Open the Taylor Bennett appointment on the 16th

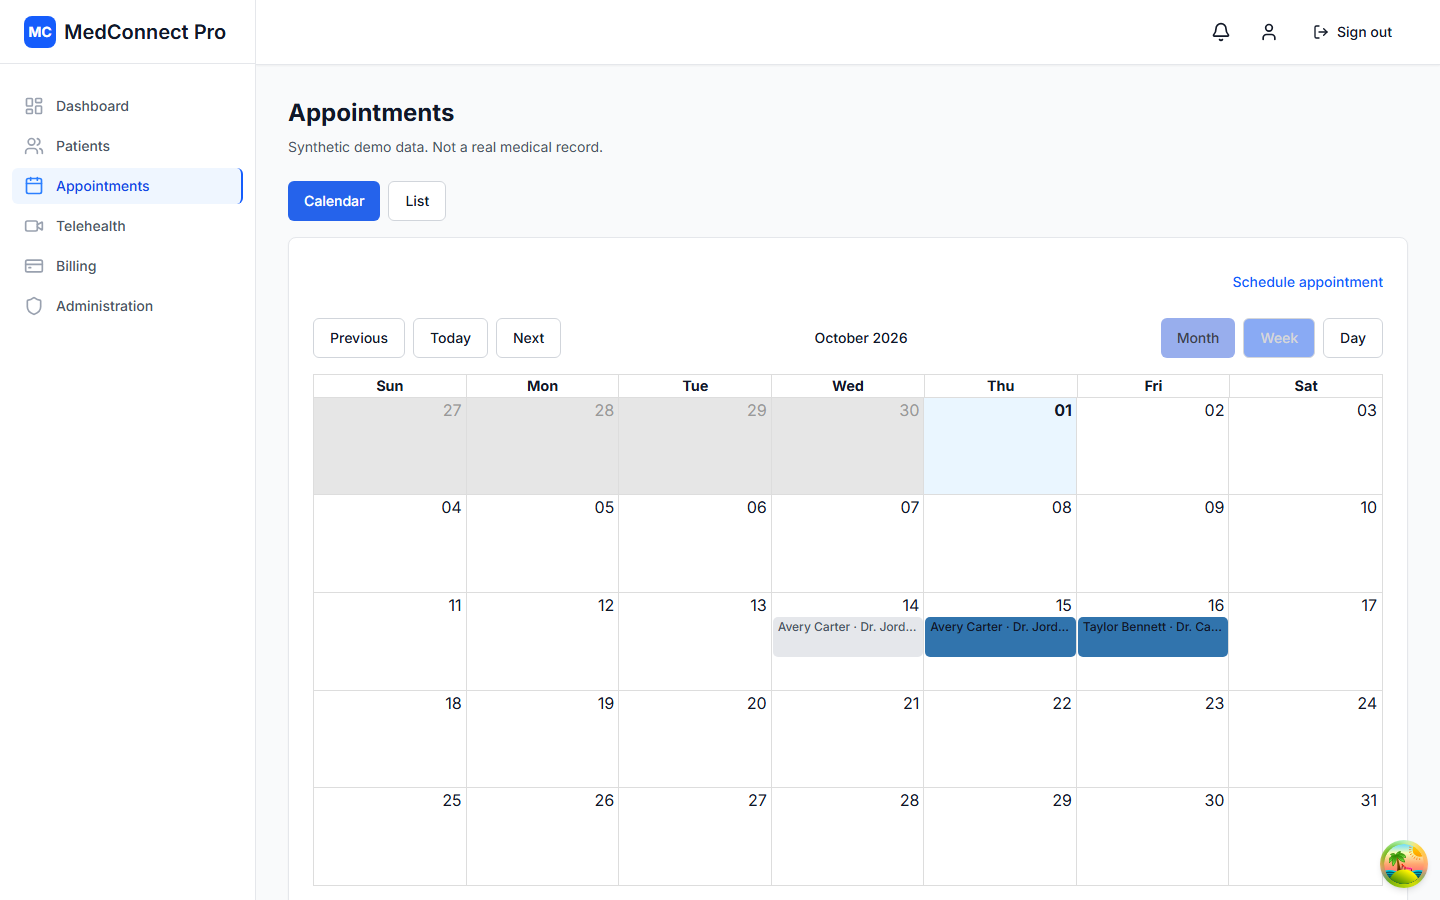point(1153,637)
